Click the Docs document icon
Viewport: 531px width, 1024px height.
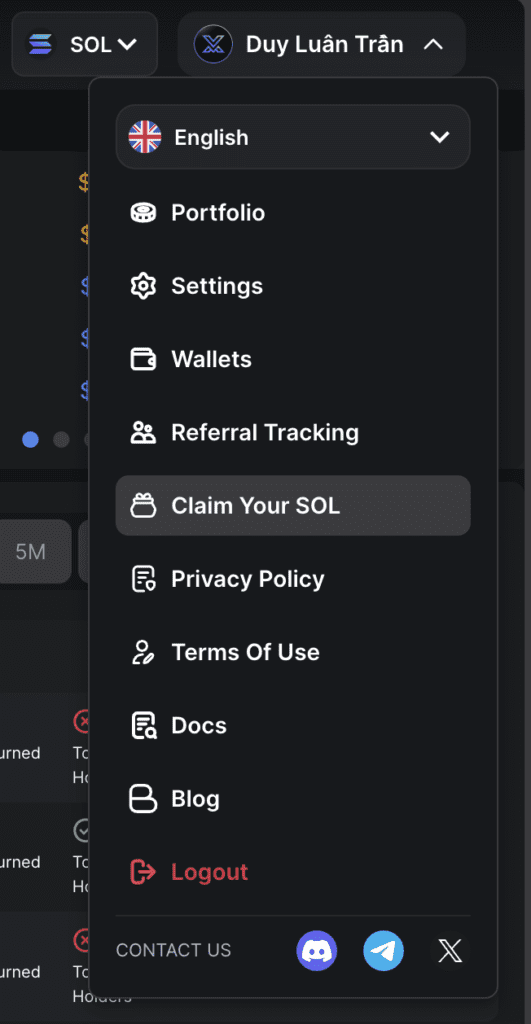point(144,726)
